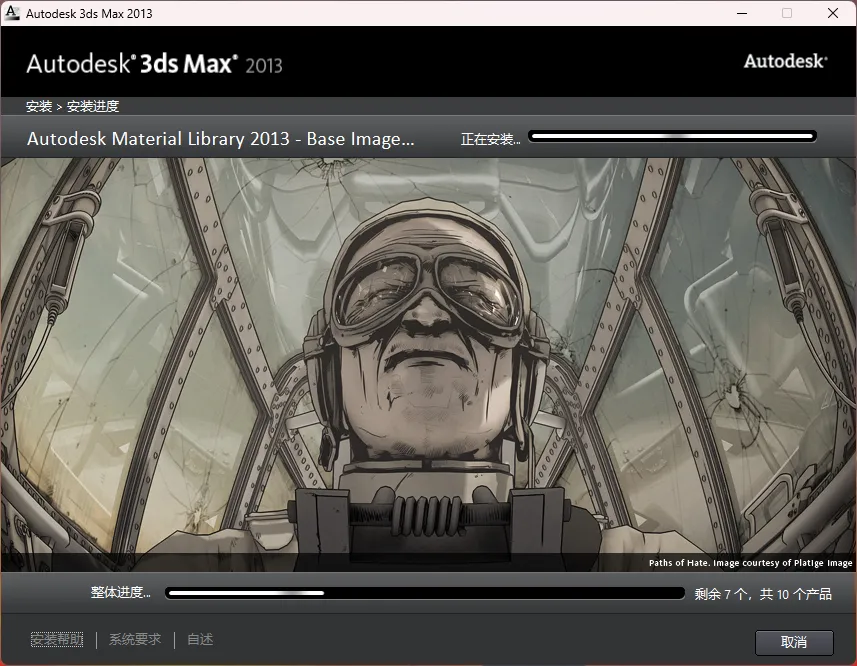Click the 安装 breadcrumb text
857x666 pixels.
click(x=39, y=107)
